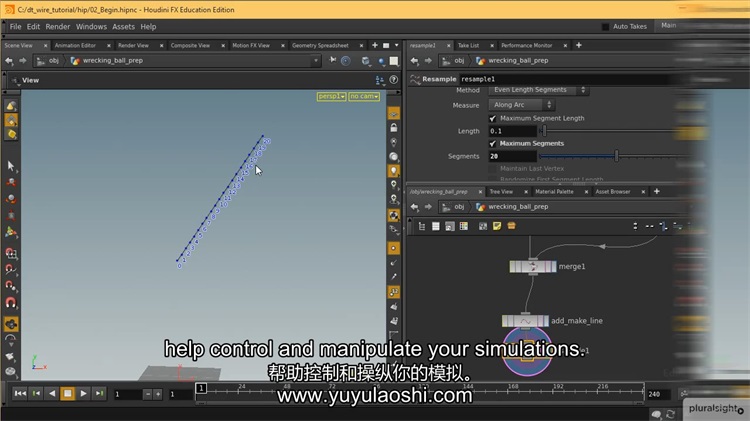The image size is (750, 421).
Task: Open the Windows menu
Action: (x=91, y=27)
